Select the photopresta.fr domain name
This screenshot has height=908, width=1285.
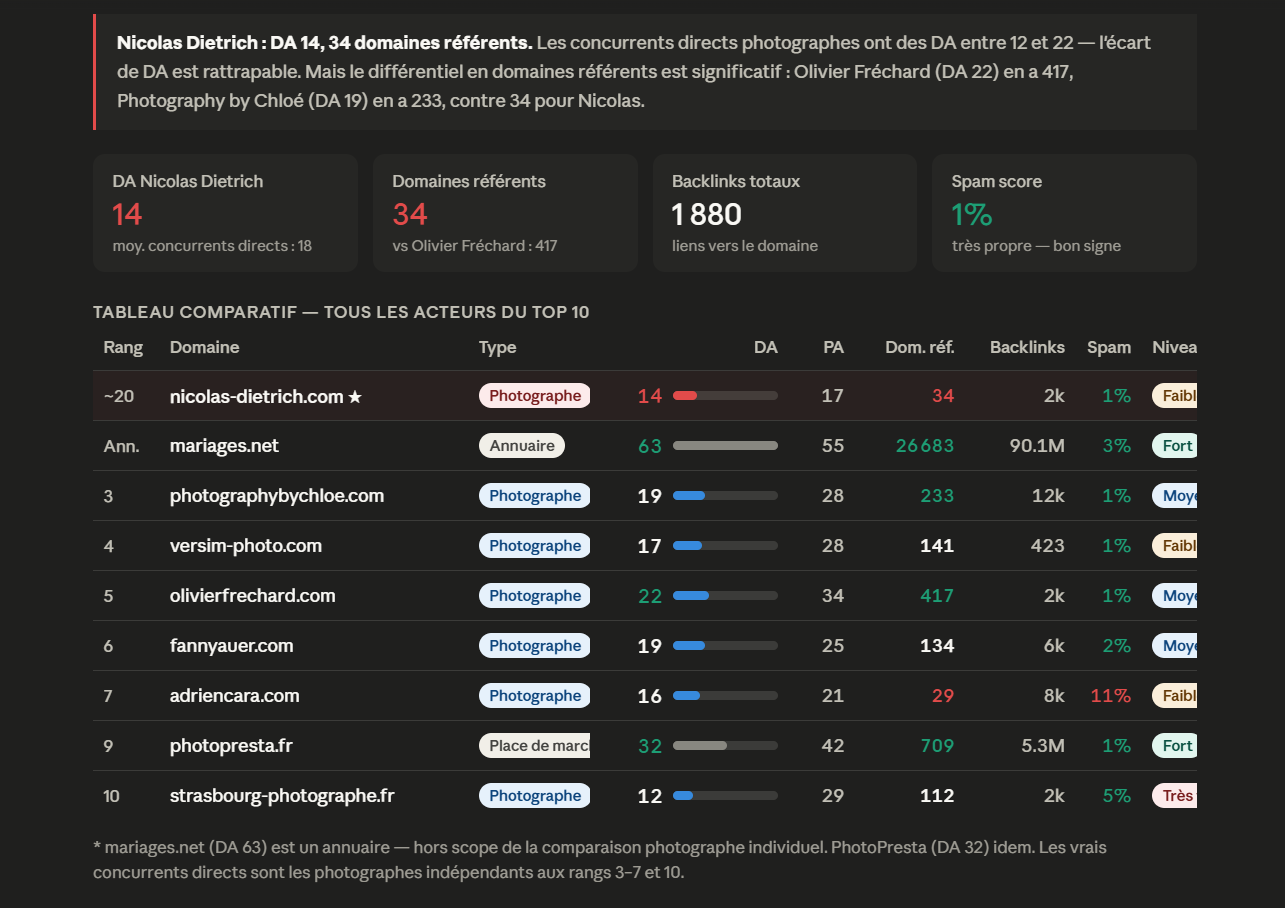tap(231, 746)
